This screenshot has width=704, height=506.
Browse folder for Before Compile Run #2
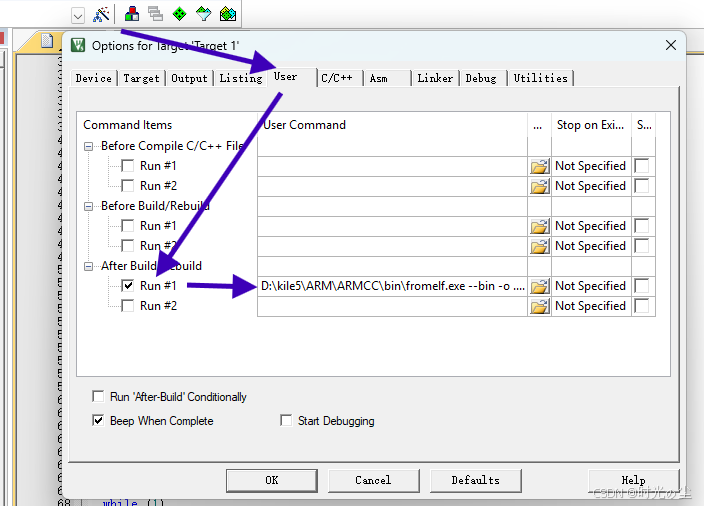pyautogui.click(x=540, y=186)
